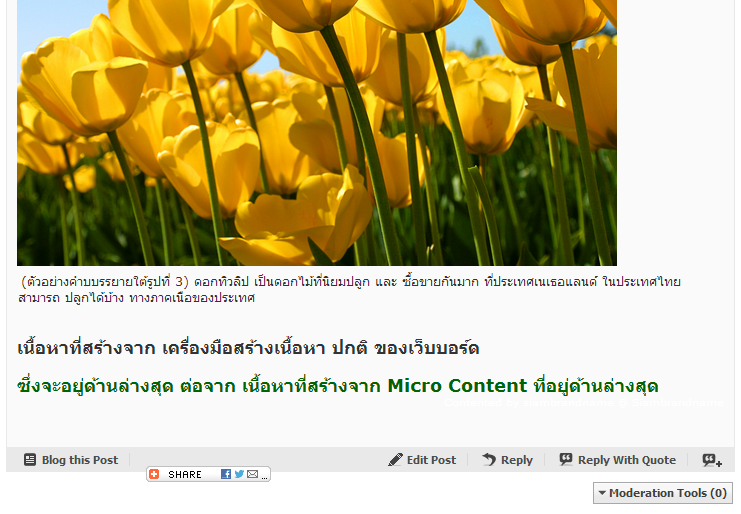
Task: Click the orange plus icon in the share widget
Action: [154, 474]
